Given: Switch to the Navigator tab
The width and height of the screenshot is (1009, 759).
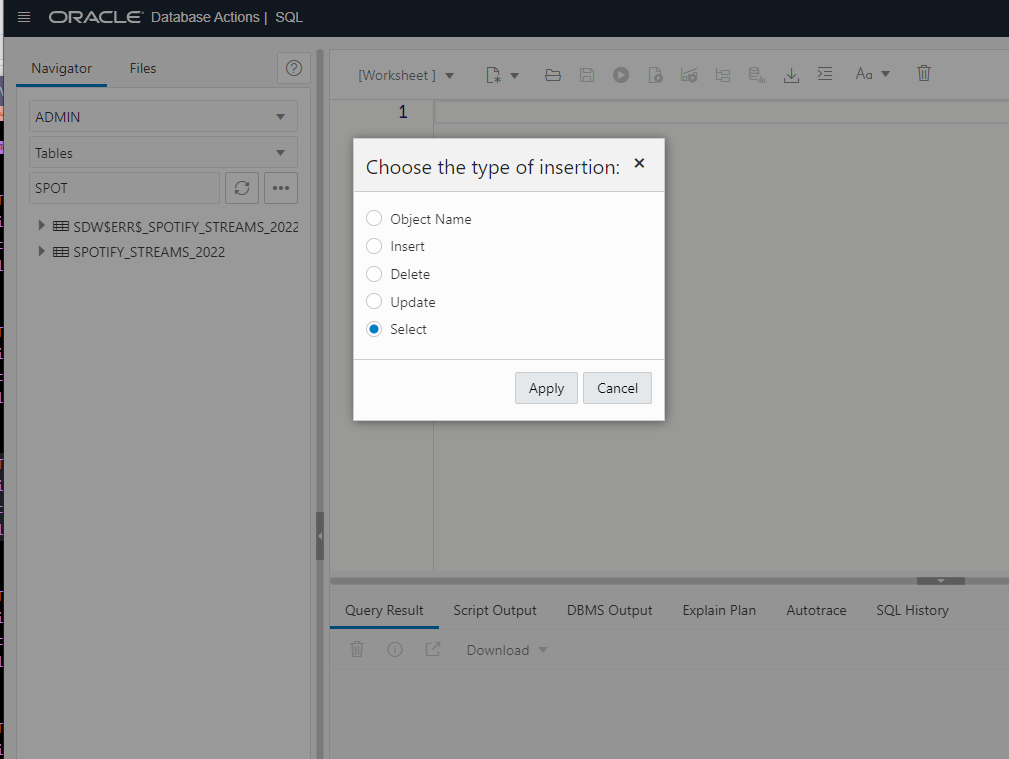Looking at the screenshot, I should 62,68.
